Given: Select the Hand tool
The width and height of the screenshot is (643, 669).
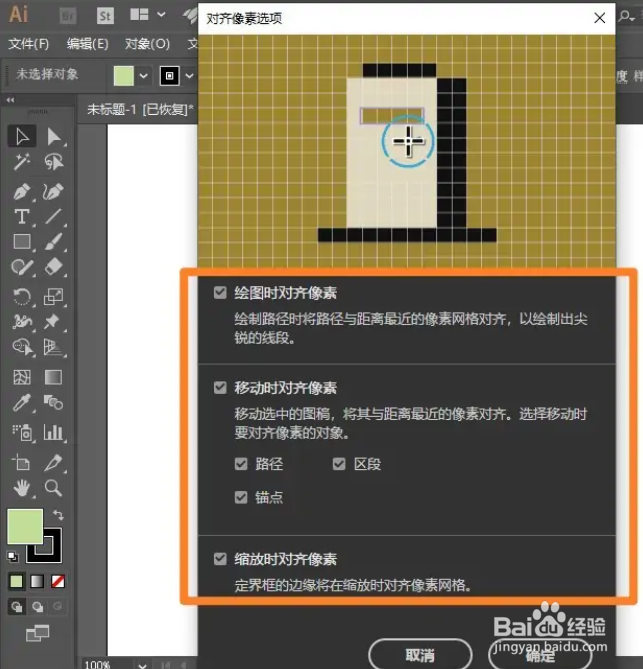Looking at the screenshot, I should 22,488.
